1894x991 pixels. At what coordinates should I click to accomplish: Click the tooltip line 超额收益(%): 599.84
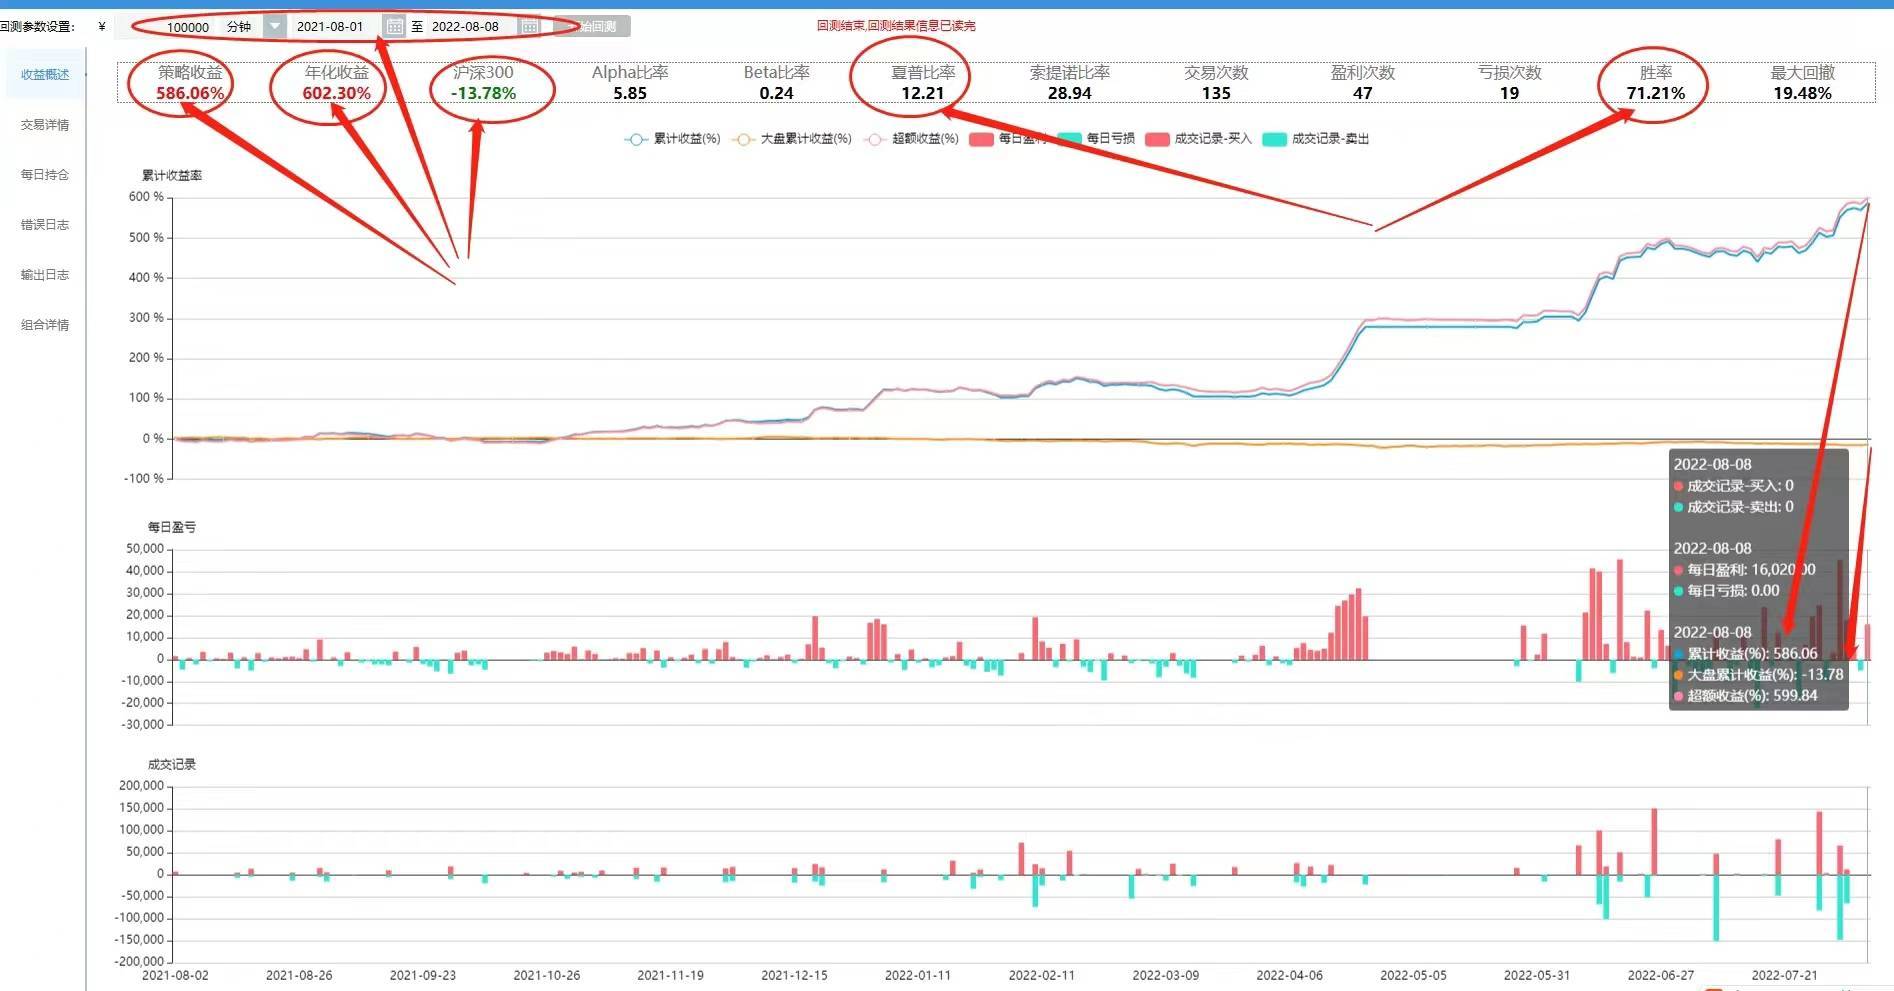1746,696
